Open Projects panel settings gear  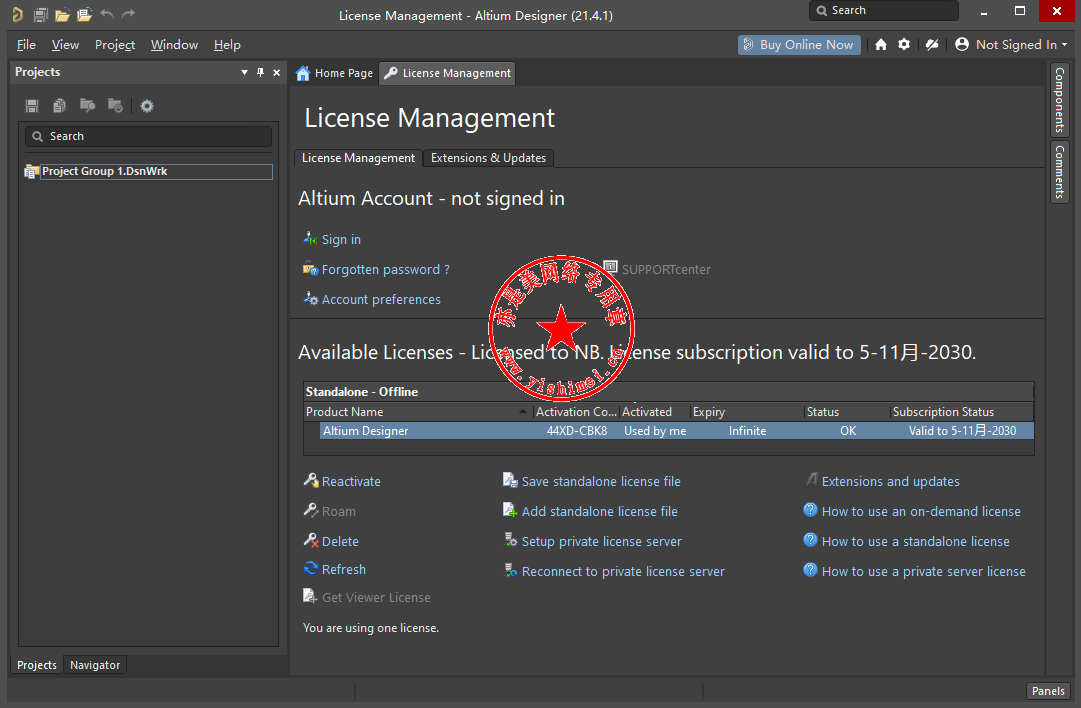pyautogui.click(x=147, y=105)
